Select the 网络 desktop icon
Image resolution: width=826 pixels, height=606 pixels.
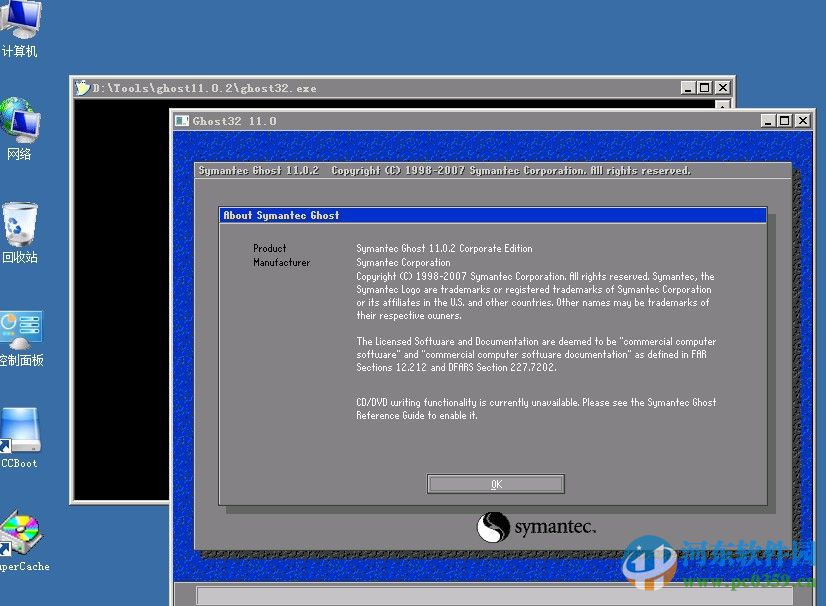pyautogui.click(x=19, y=129)
